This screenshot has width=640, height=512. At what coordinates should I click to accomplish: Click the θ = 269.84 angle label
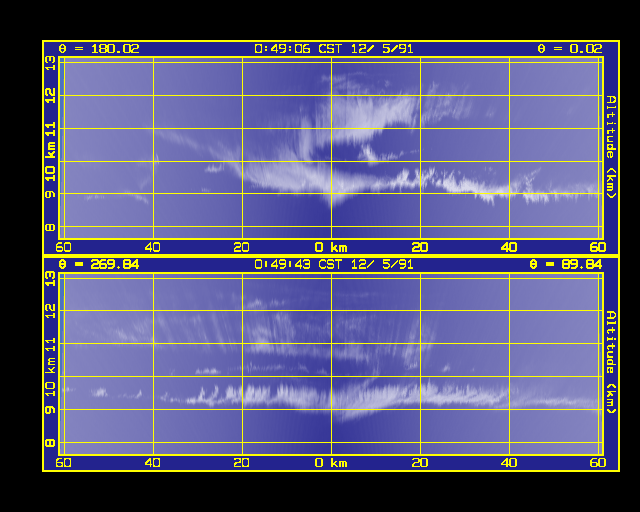click(99, 265)
